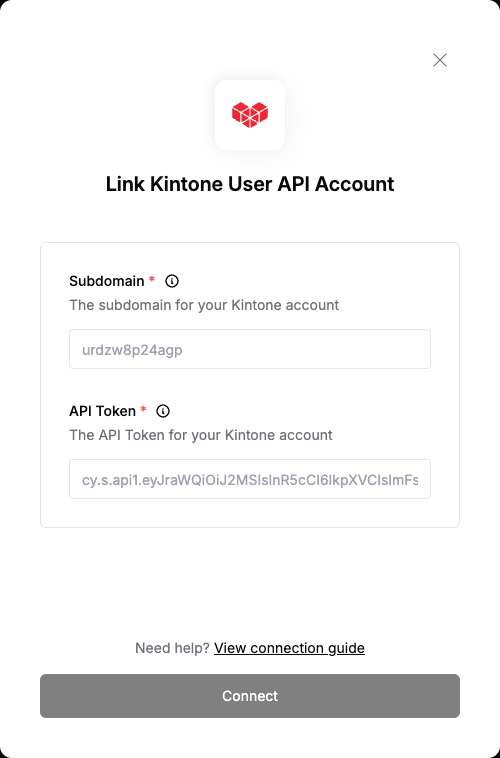Click the white rounded tile behind the logo
This screenshot has height=758, width=500.
coord(250,115)
